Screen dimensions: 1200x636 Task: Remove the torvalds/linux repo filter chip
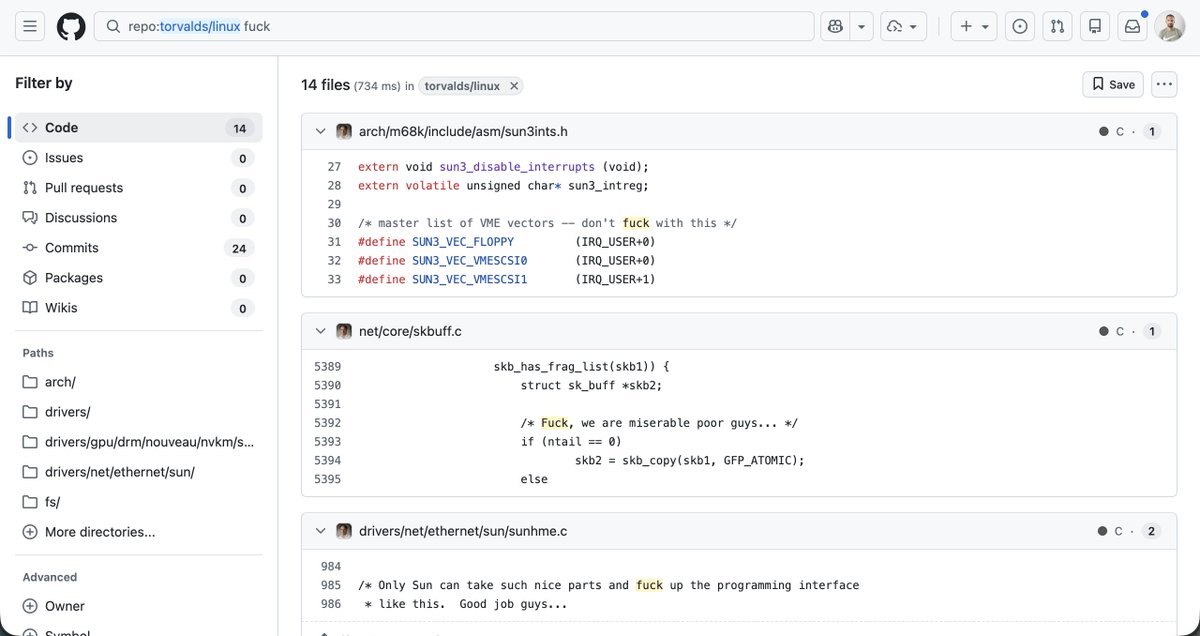514,86
